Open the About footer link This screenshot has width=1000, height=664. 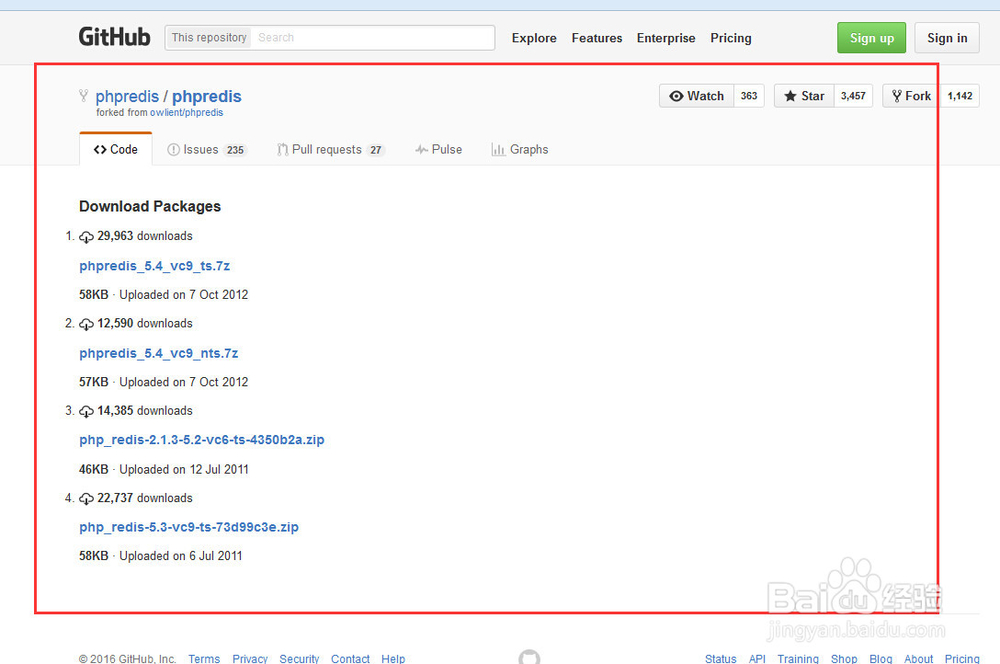coord(918,658)
